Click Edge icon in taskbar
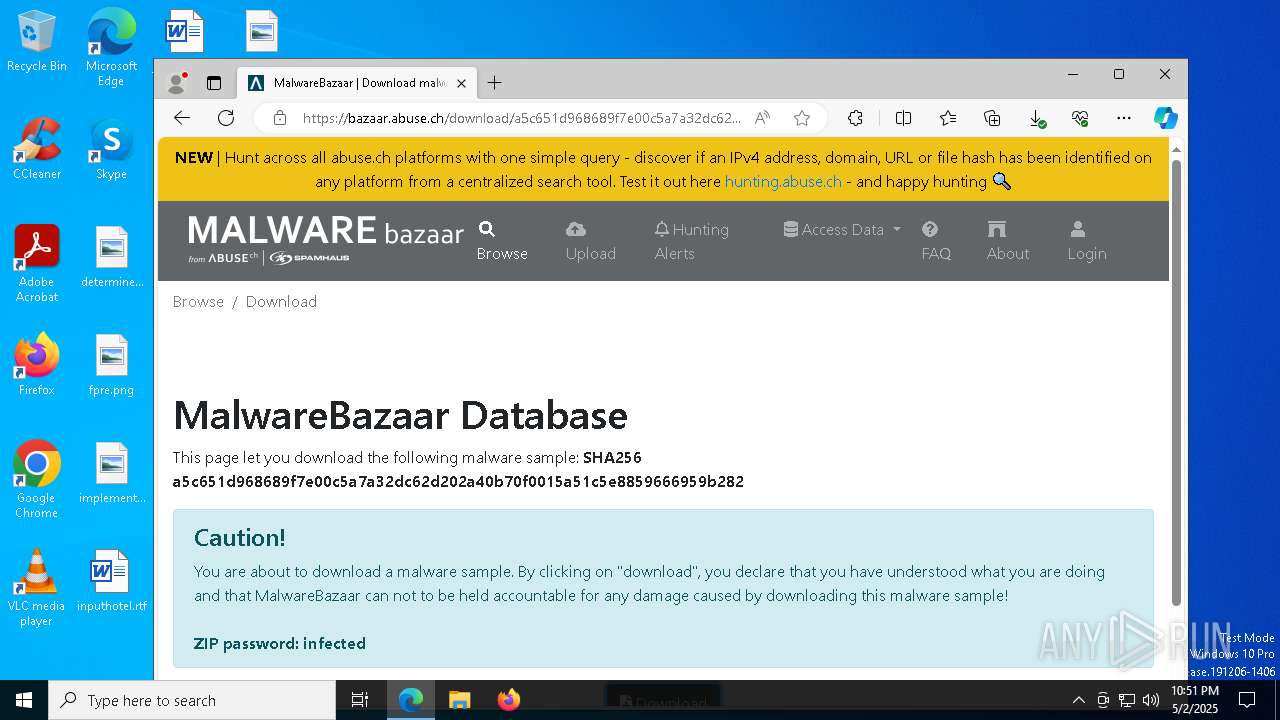1280x720 pixels. (x=411, y=700)
